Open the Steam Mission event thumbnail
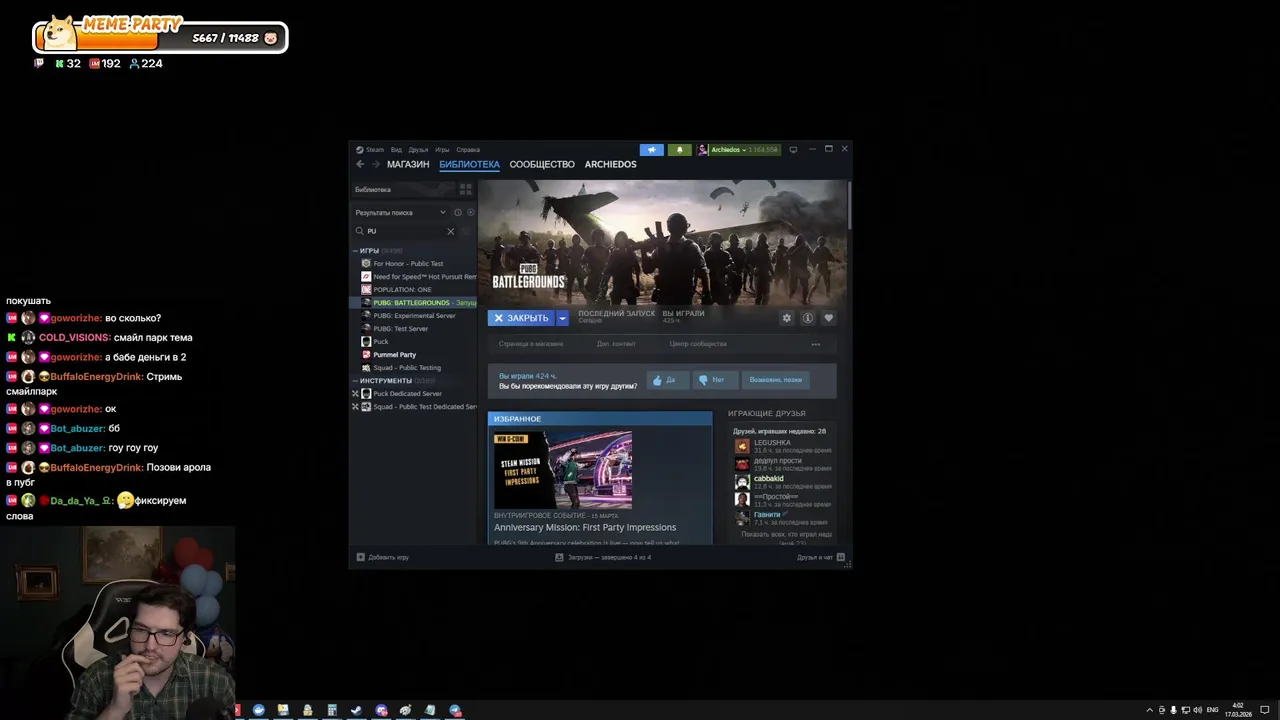The height and width of the screenshot is (720, 1280). [x=563, y=470]
